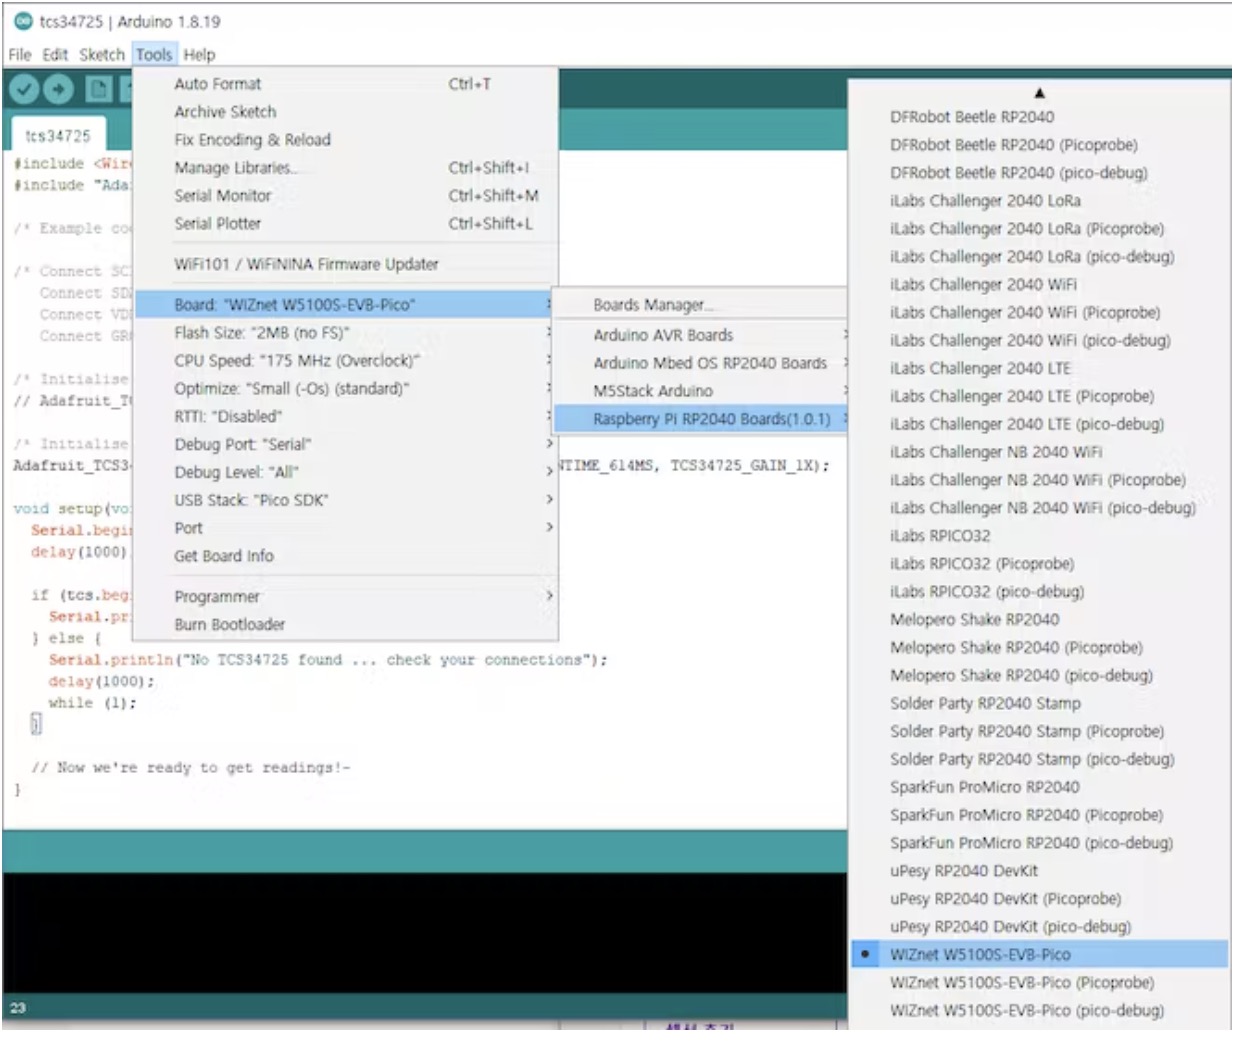Viewport: 1242px width, 1042px height.
Task: Select Serial Monitor from Tools menu
Action: tap(222, 196)
